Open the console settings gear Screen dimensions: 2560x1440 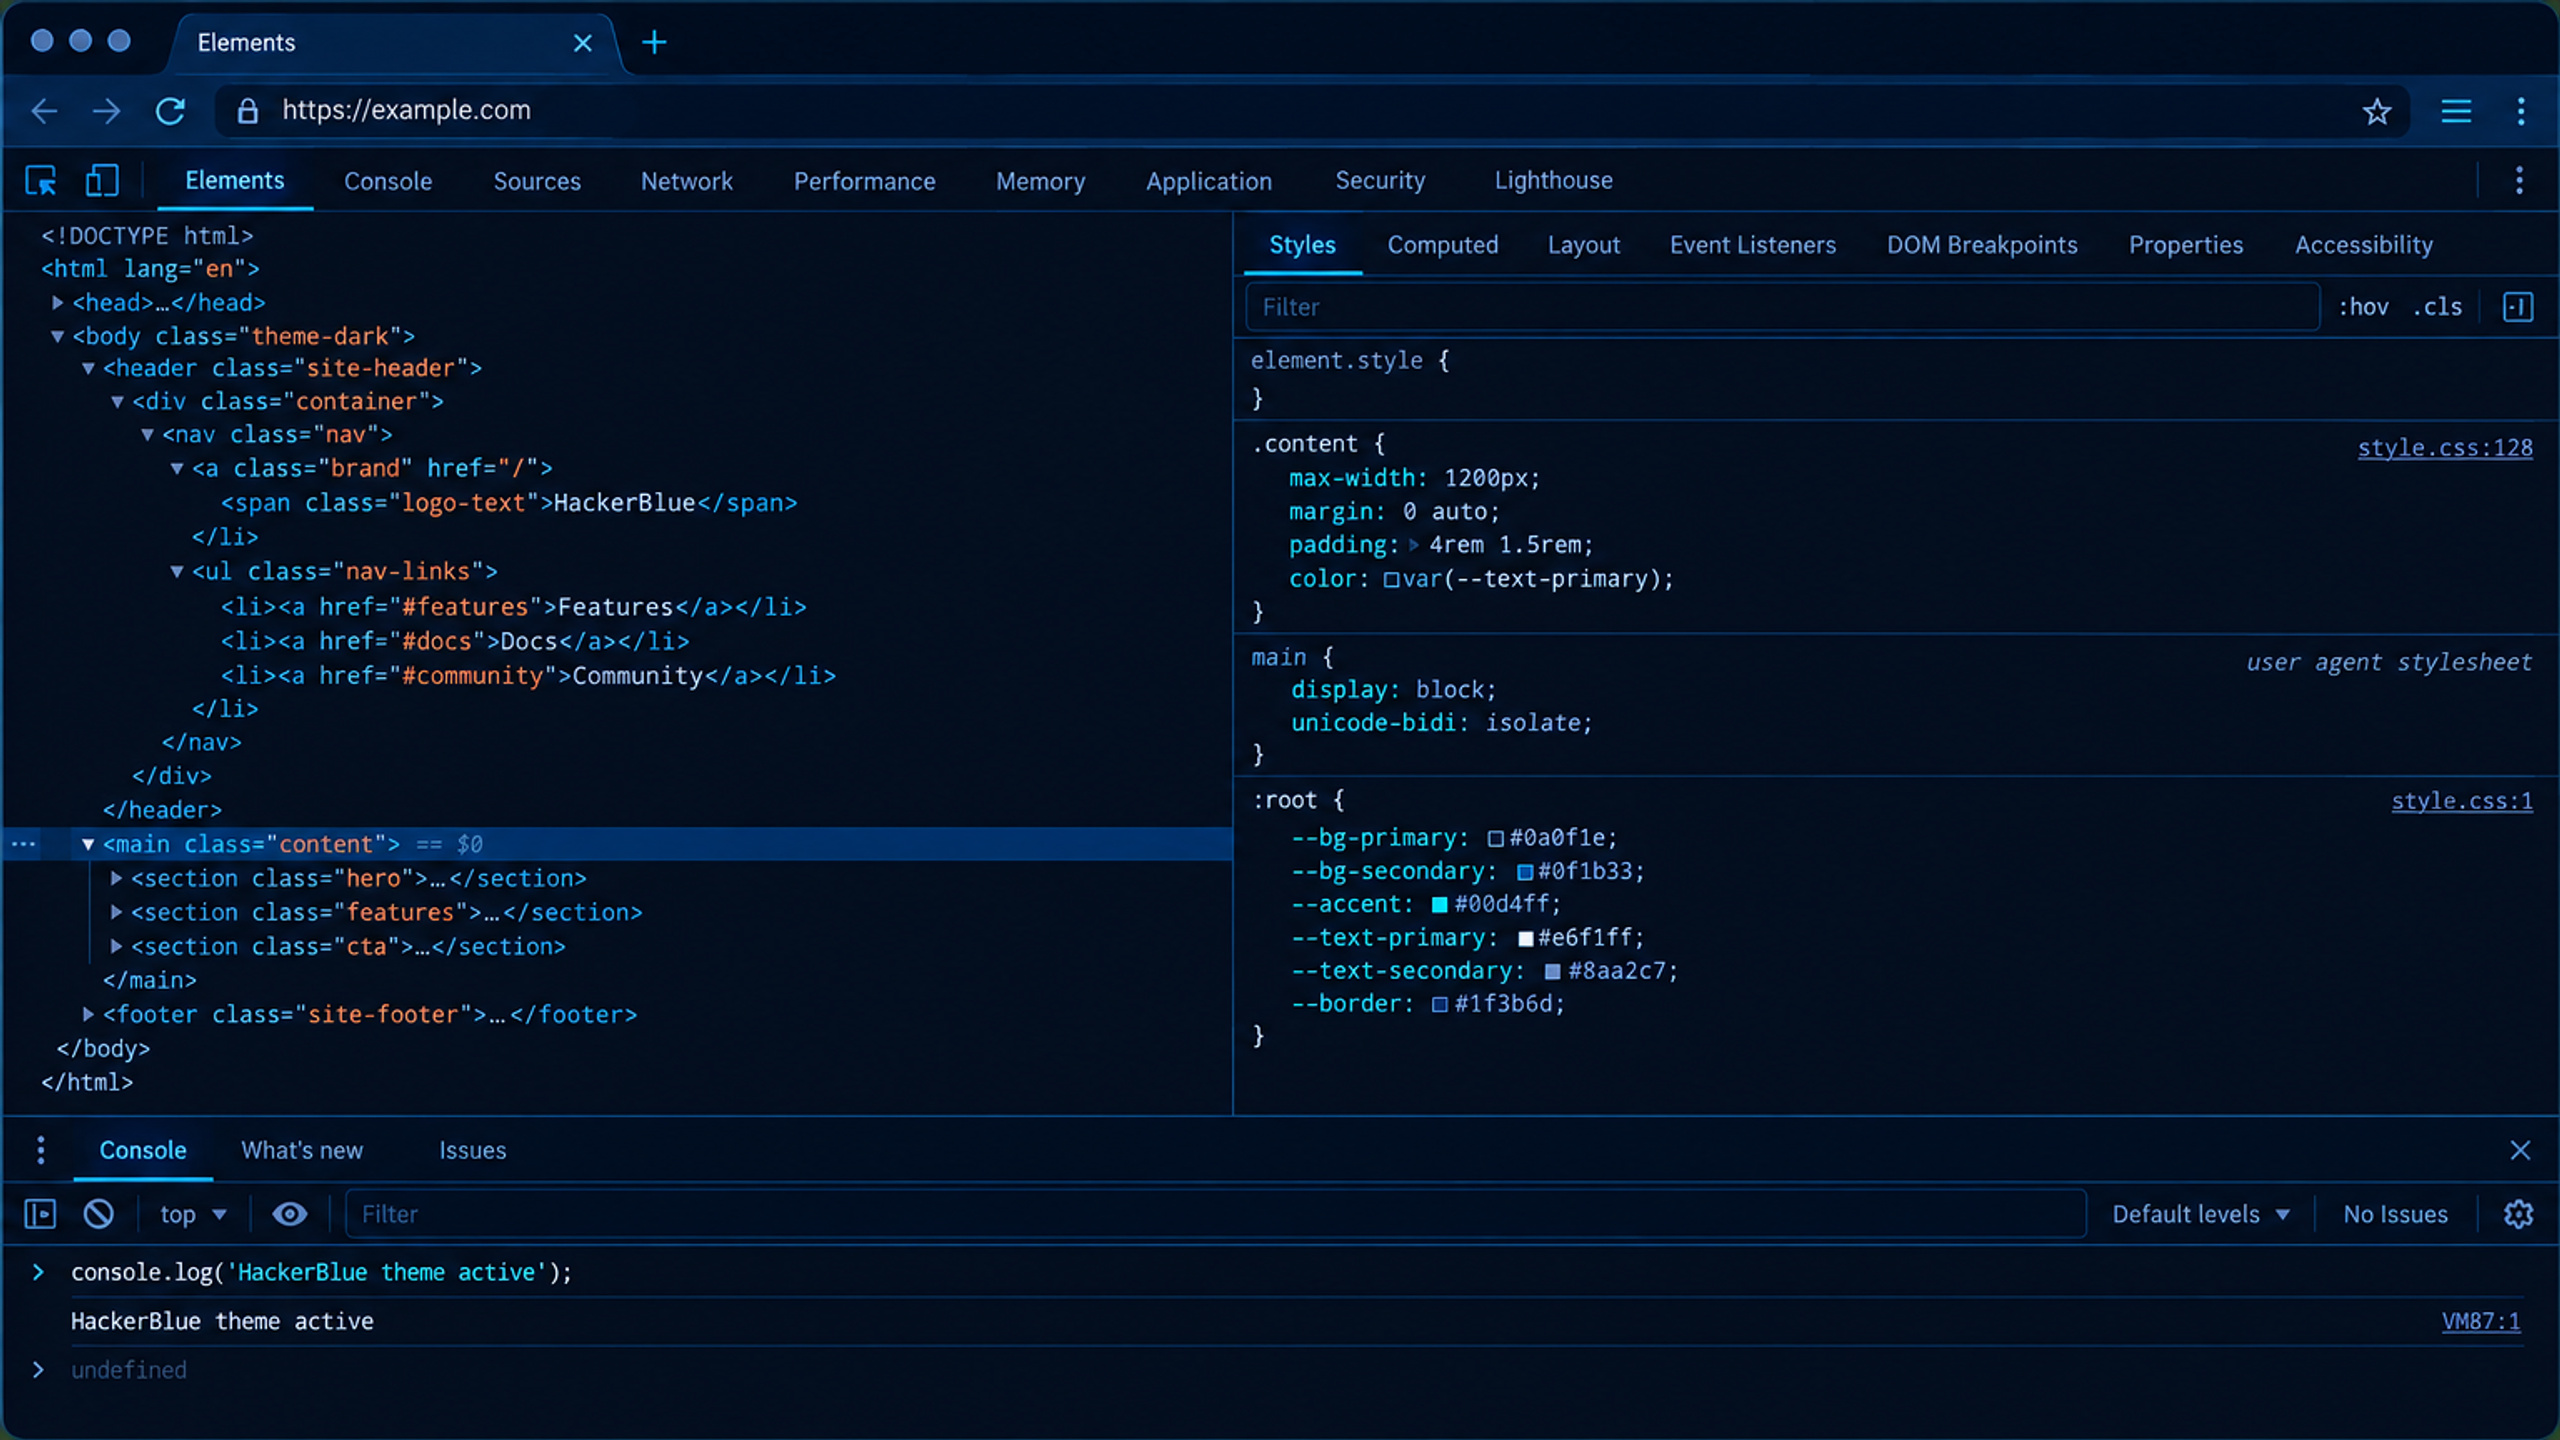[x=2518, y=1214]
